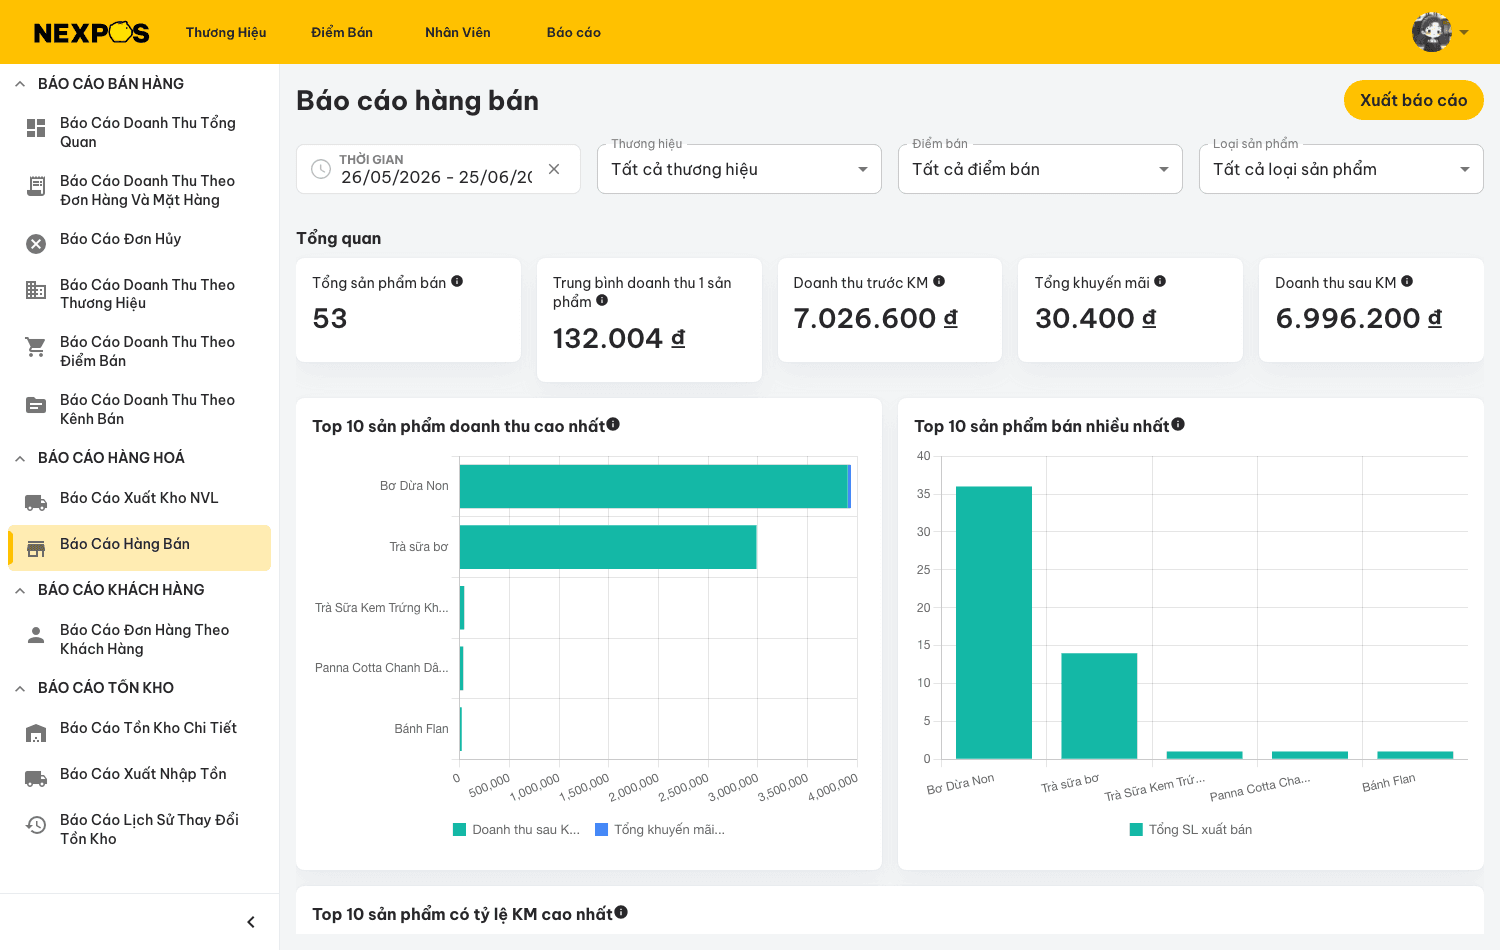
Task: Open the Loại sản phẩm dropdown
Action: tap(1341, 169)
